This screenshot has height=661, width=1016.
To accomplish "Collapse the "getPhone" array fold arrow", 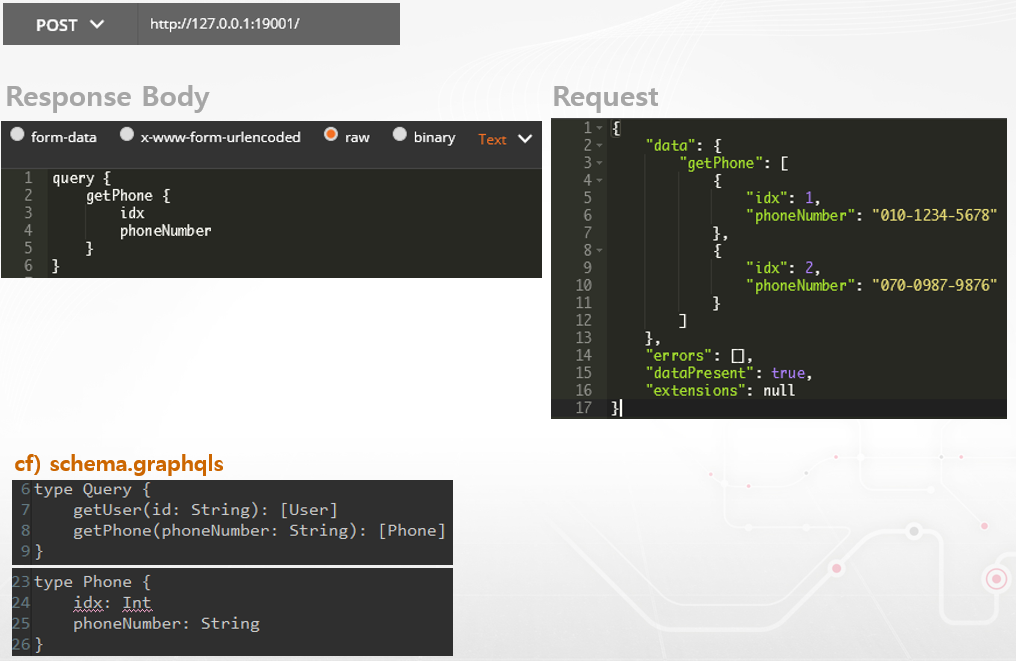I will (x=599, y=163).
